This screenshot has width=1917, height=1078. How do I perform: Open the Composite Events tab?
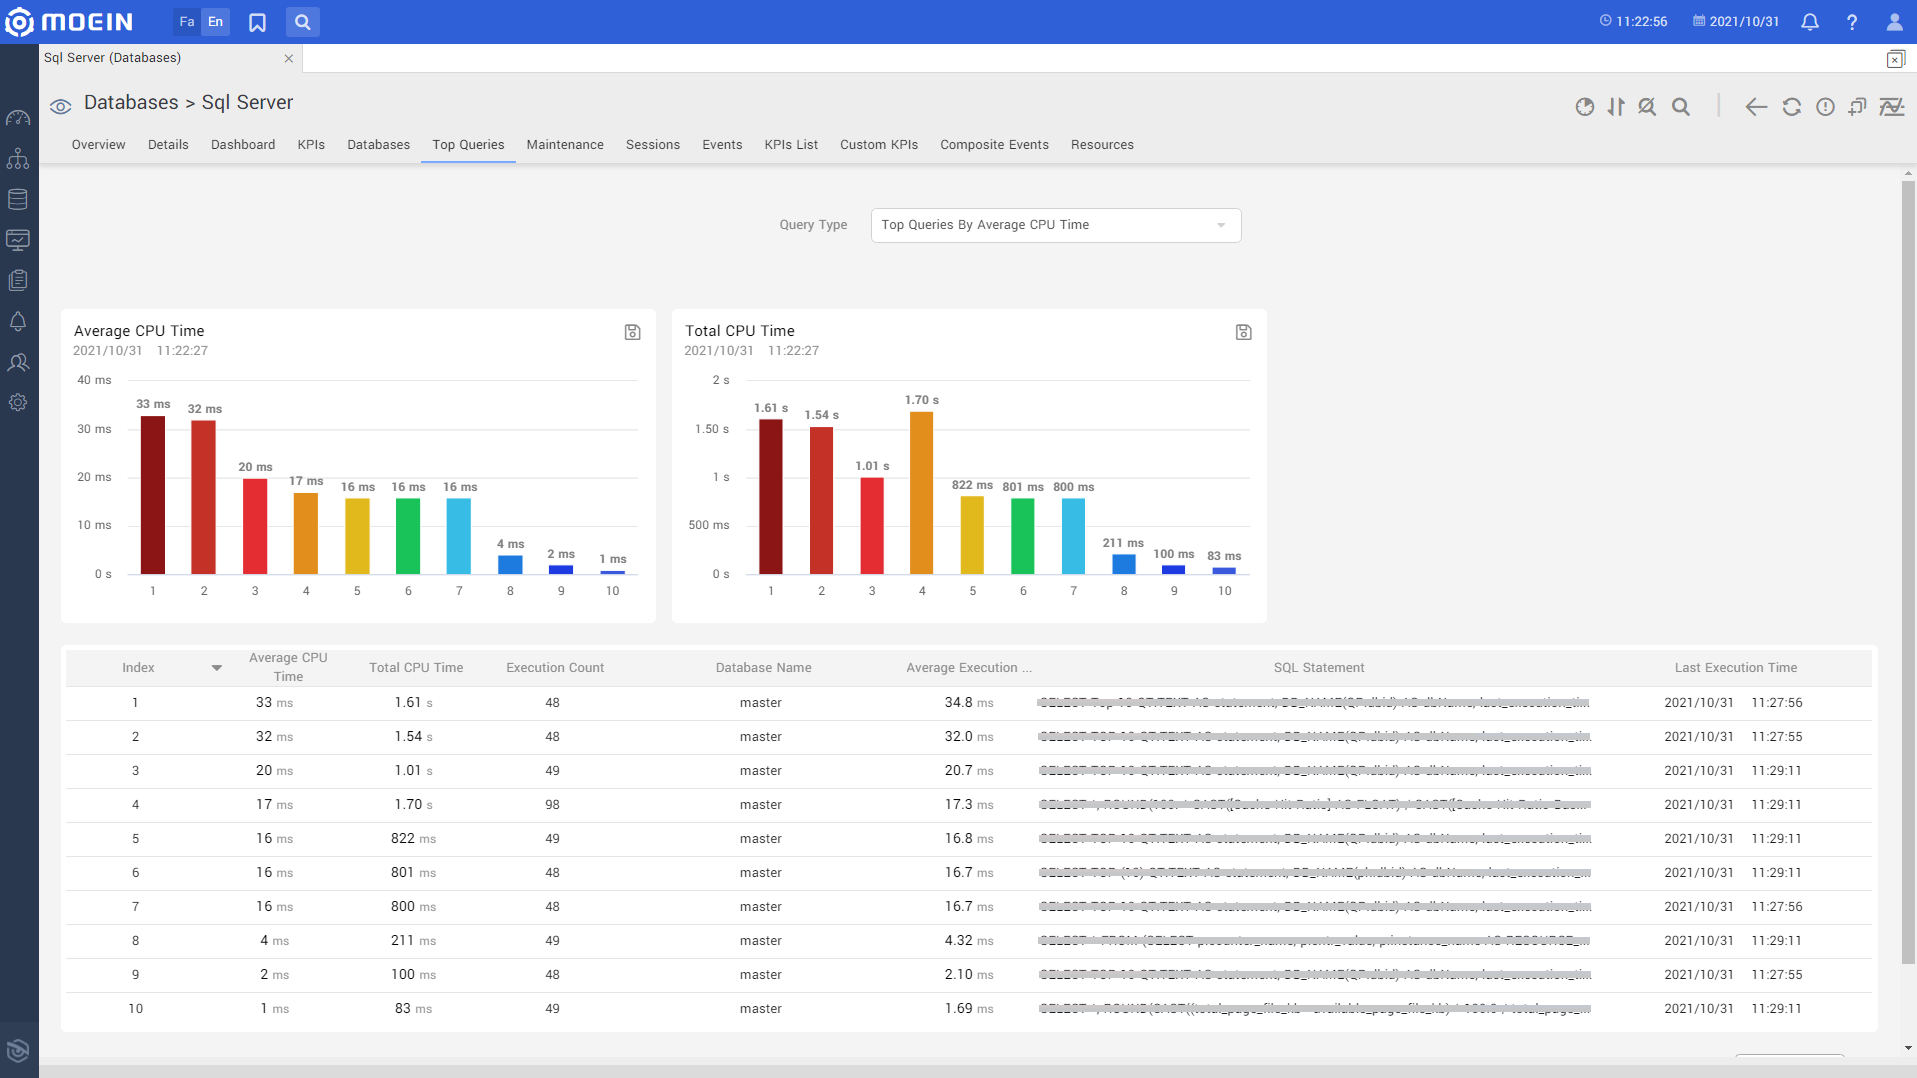[x=994, y=145]
